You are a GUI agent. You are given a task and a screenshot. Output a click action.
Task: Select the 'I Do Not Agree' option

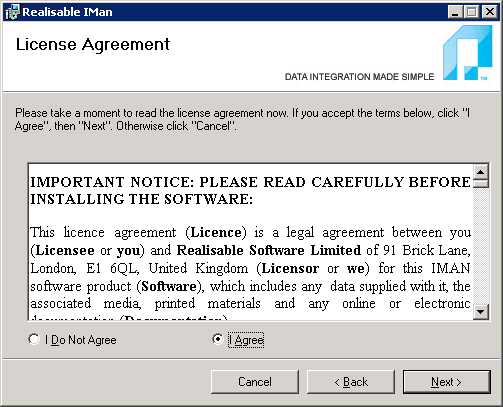(73, 340)
